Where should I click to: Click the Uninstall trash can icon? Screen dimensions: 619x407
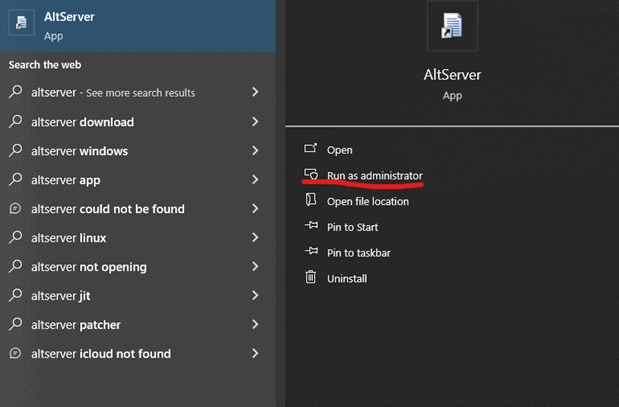[311, 278]
